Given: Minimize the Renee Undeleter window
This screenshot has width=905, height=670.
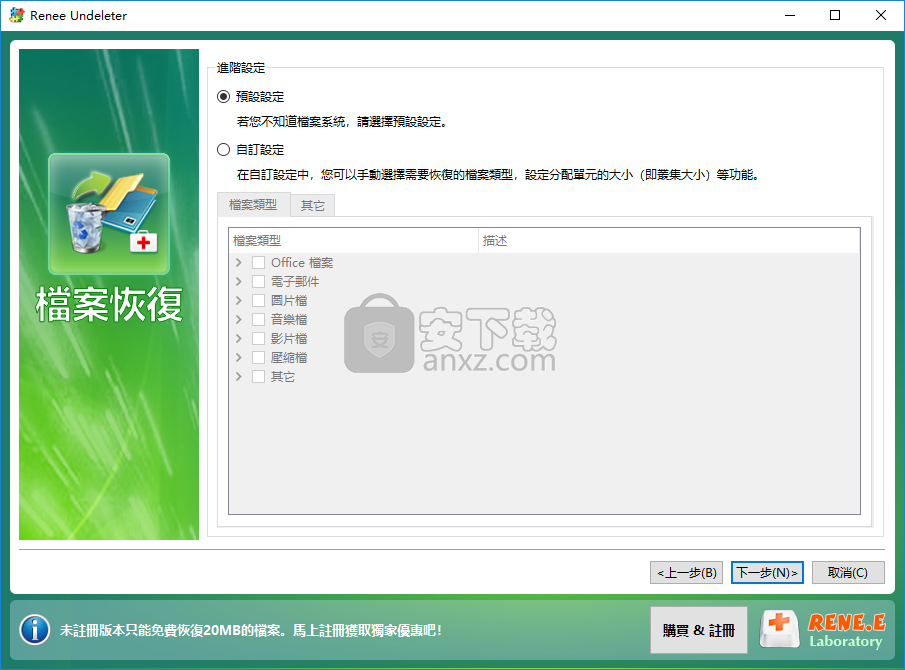Looking at the screenshot, I should tap(790, 16).
